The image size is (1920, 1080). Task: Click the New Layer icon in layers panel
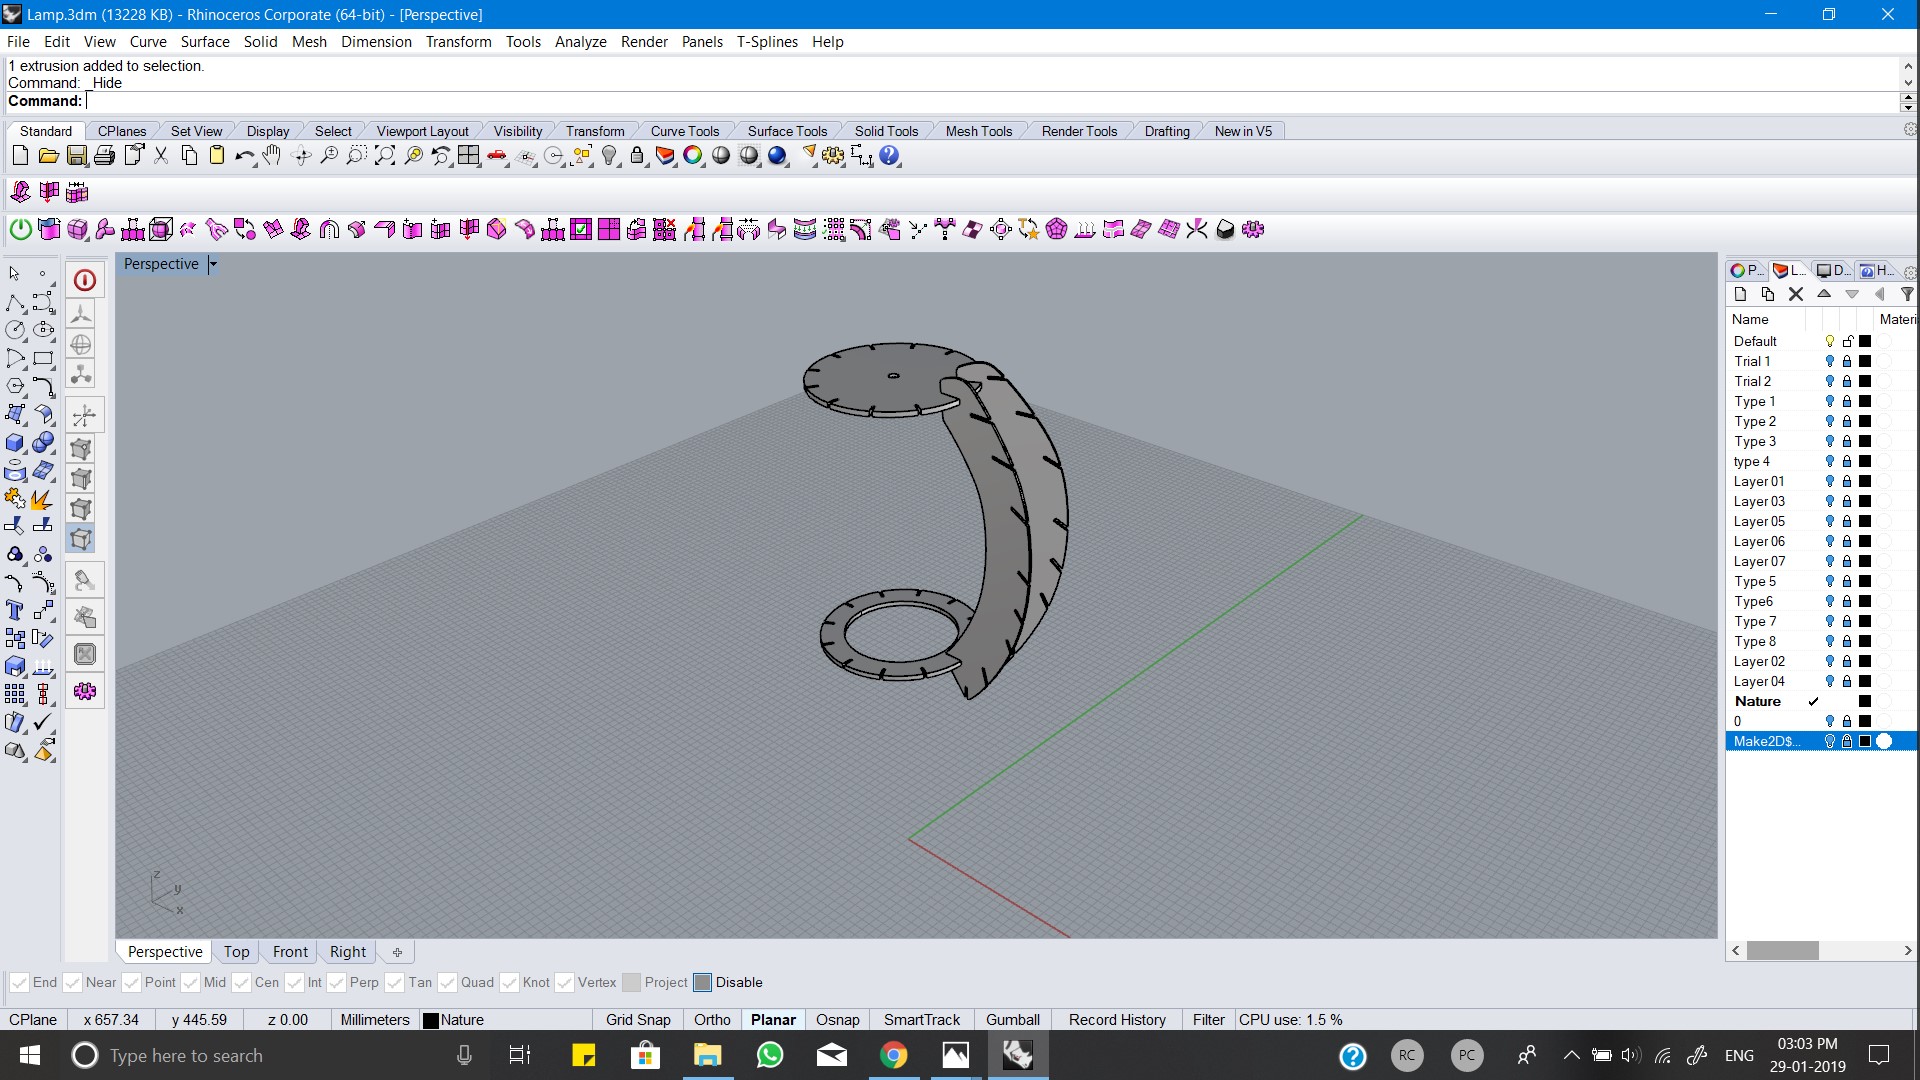point(1740,294)
